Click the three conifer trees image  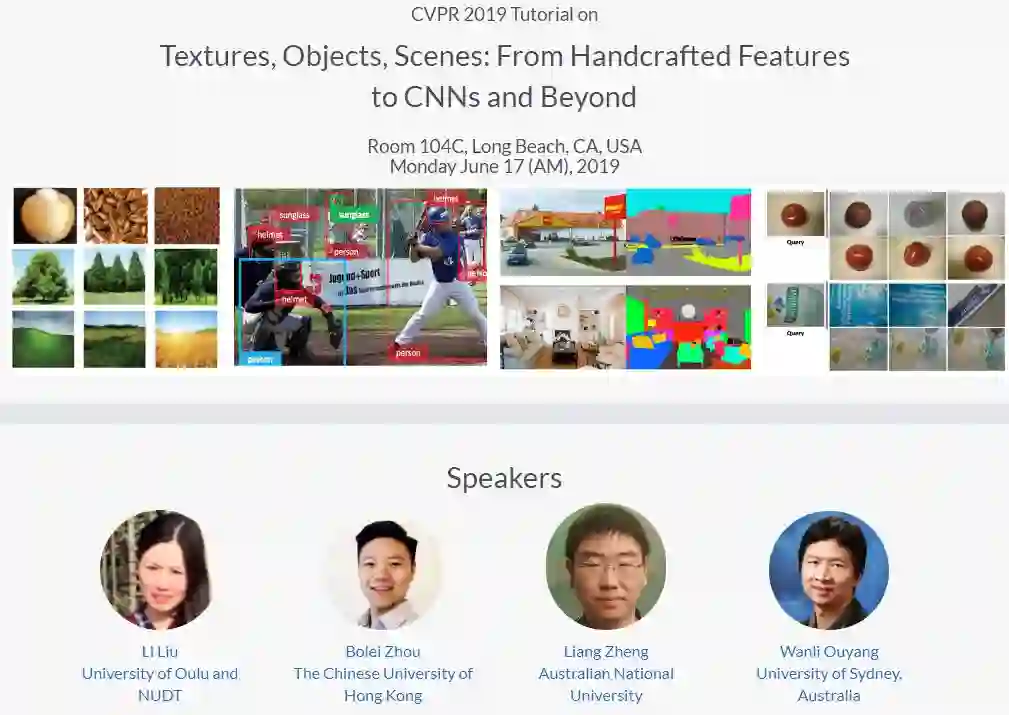pyautogui.click(x=115, y=277)
